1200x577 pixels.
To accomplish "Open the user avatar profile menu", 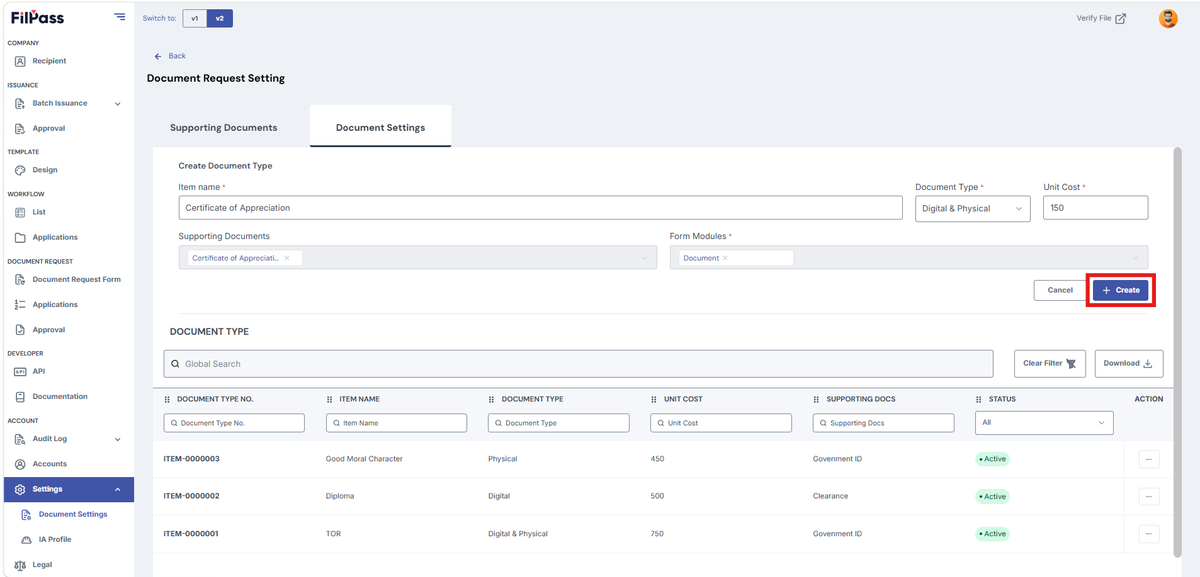I will pos(1168,18).
